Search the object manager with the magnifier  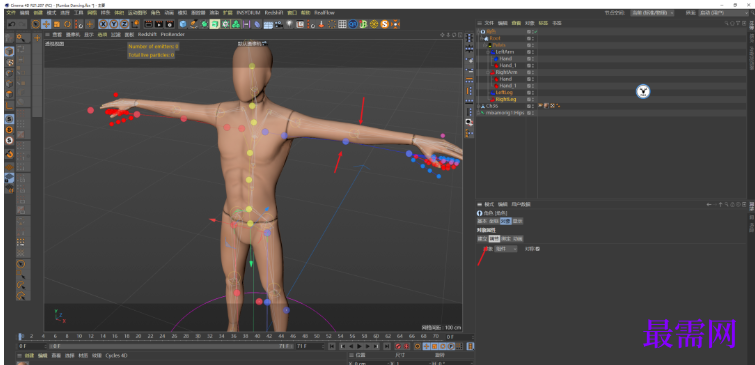click(x=727, y=23)
